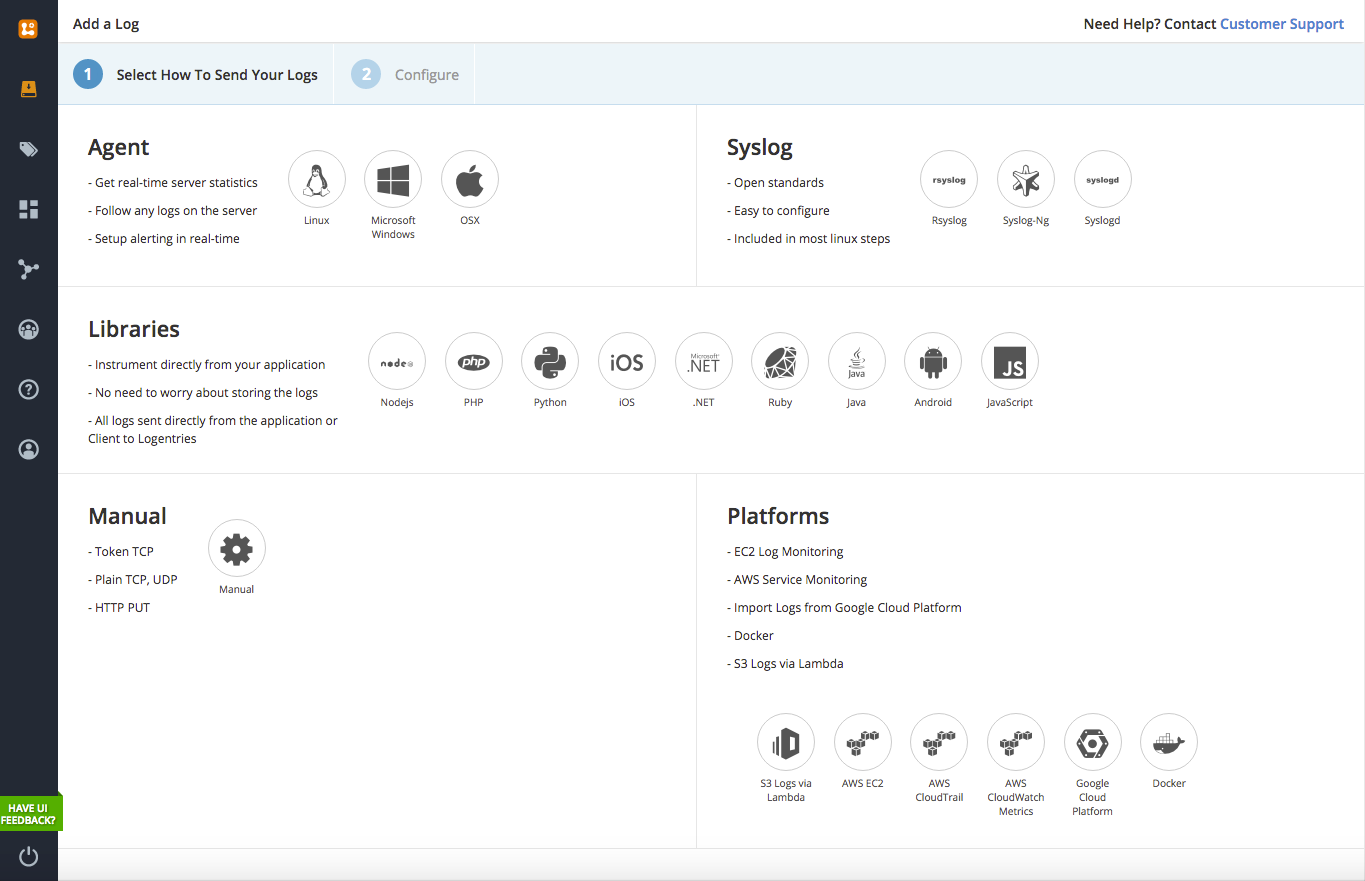Choose the Python library icon

coord(550,362)
